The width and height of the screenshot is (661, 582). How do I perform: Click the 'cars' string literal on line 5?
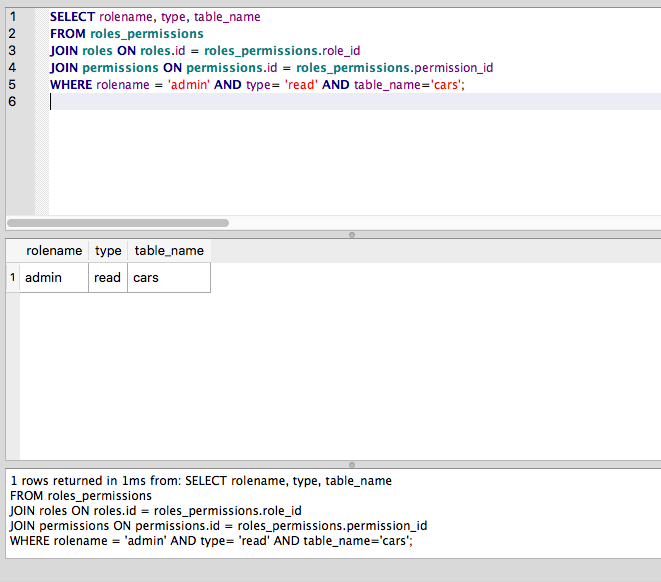(x=446, y=85)
